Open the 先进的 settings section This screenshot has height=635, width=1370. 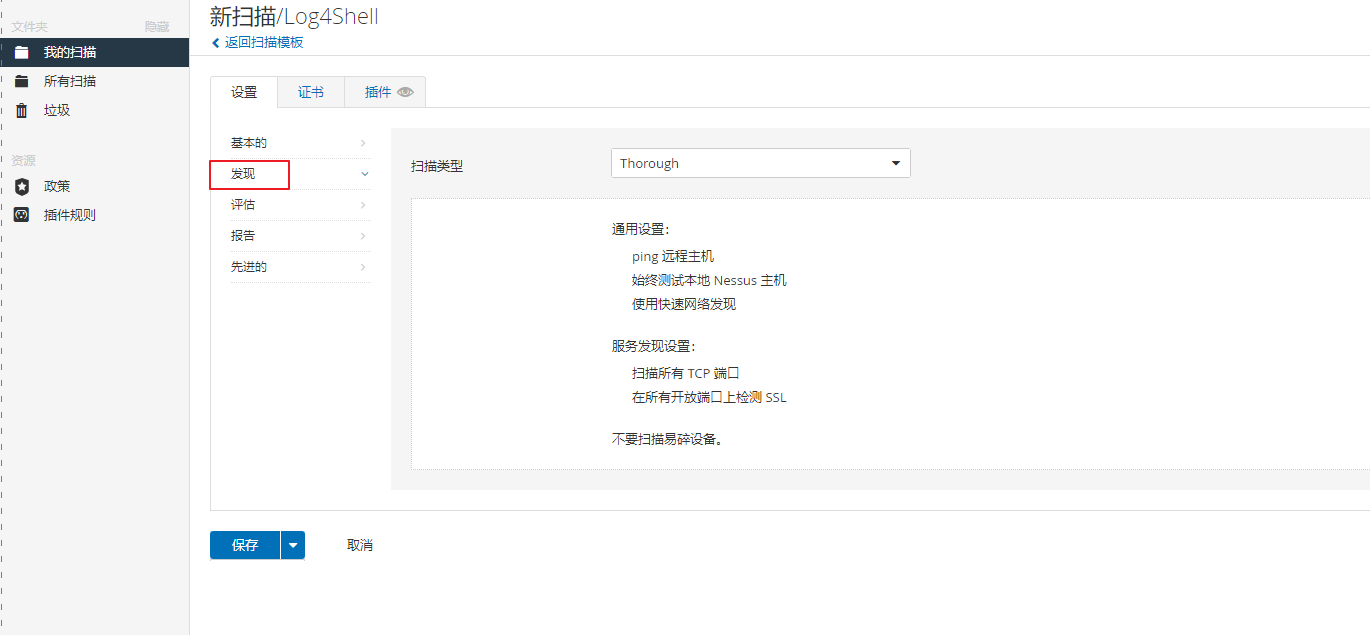tap(300, 267)
